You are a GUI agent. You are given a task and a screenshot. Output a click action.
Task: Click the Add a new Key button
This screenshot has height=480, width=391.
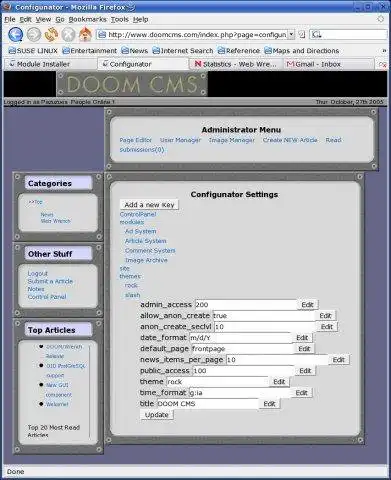[149, 205]
